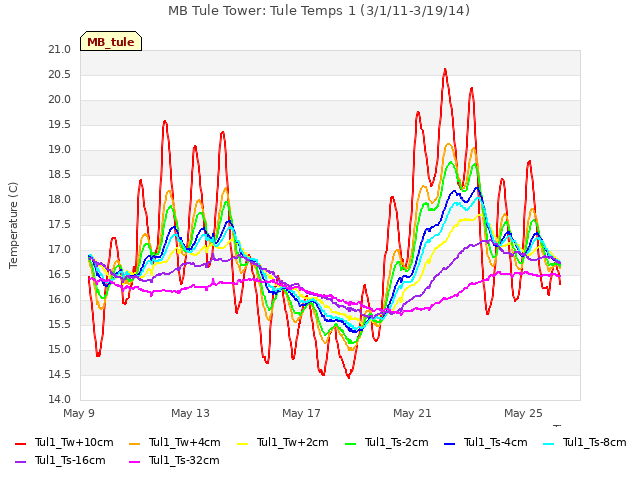Click the May 13 x-axis tick label

pyautogui.click(x=190, y=413)
